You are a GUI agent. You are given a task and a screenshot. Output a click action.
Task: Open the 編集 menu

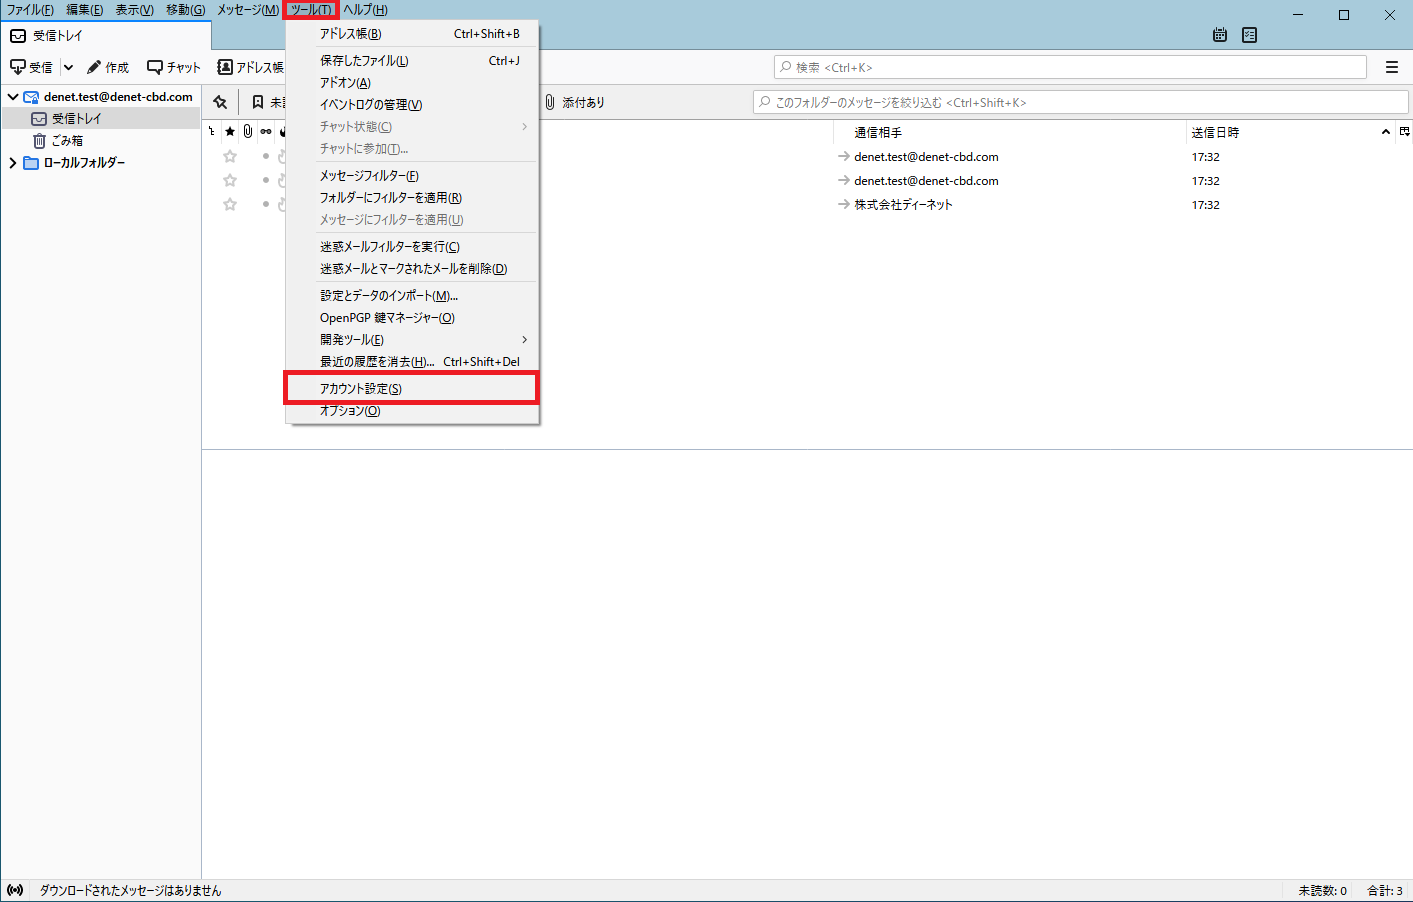[85, 10]
